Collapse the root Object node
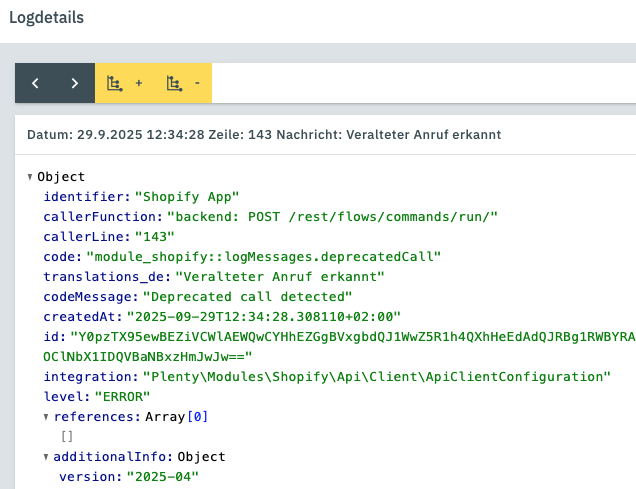This screenshot has width=636, height=489. [x=30, y=177]
